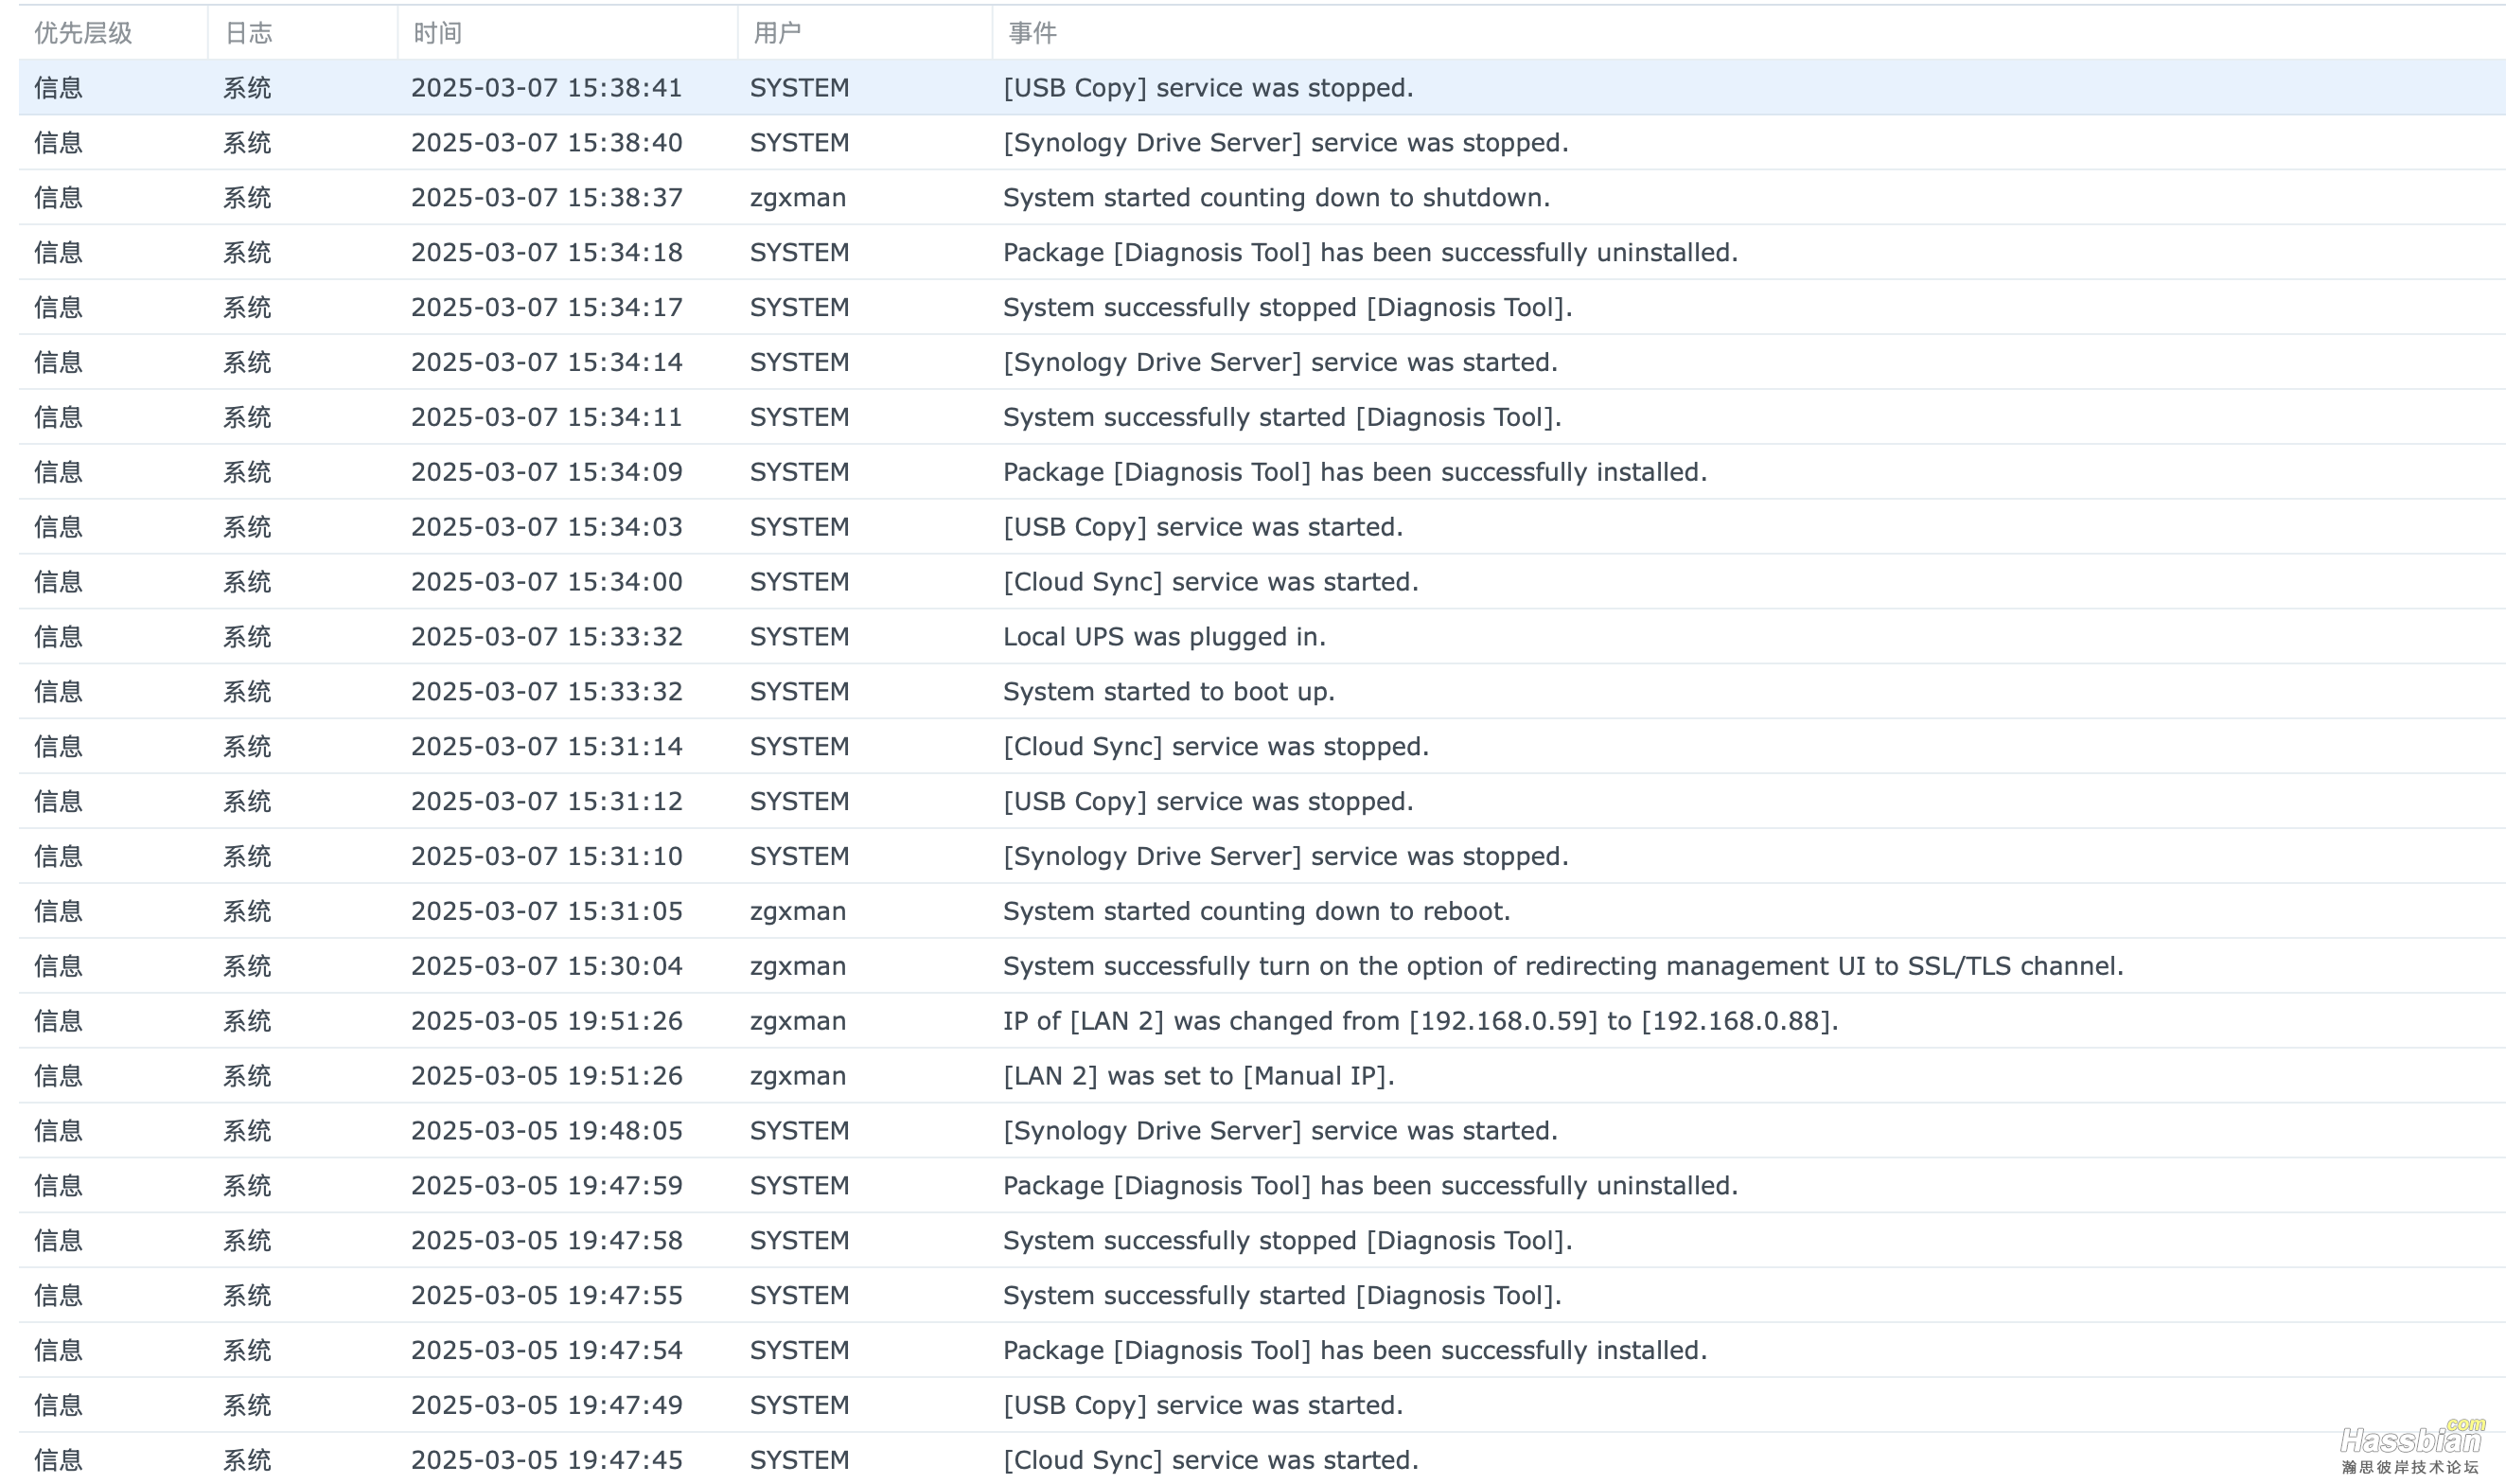Click 信息 priority in 15:38:41 row
The image size is (2506, 1484).
pos(58,88)
